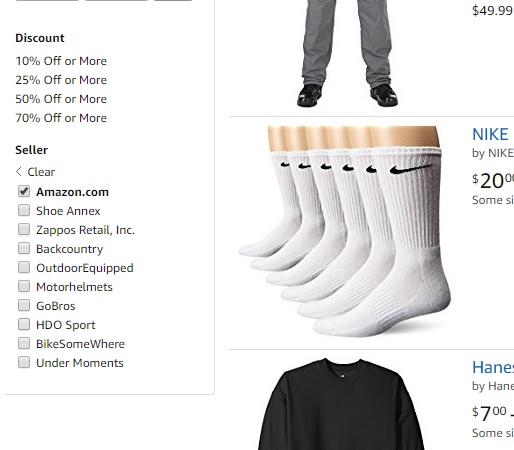Enable the Zappos Retail, Inc. checkbox
514x450 pixels.
24,229
